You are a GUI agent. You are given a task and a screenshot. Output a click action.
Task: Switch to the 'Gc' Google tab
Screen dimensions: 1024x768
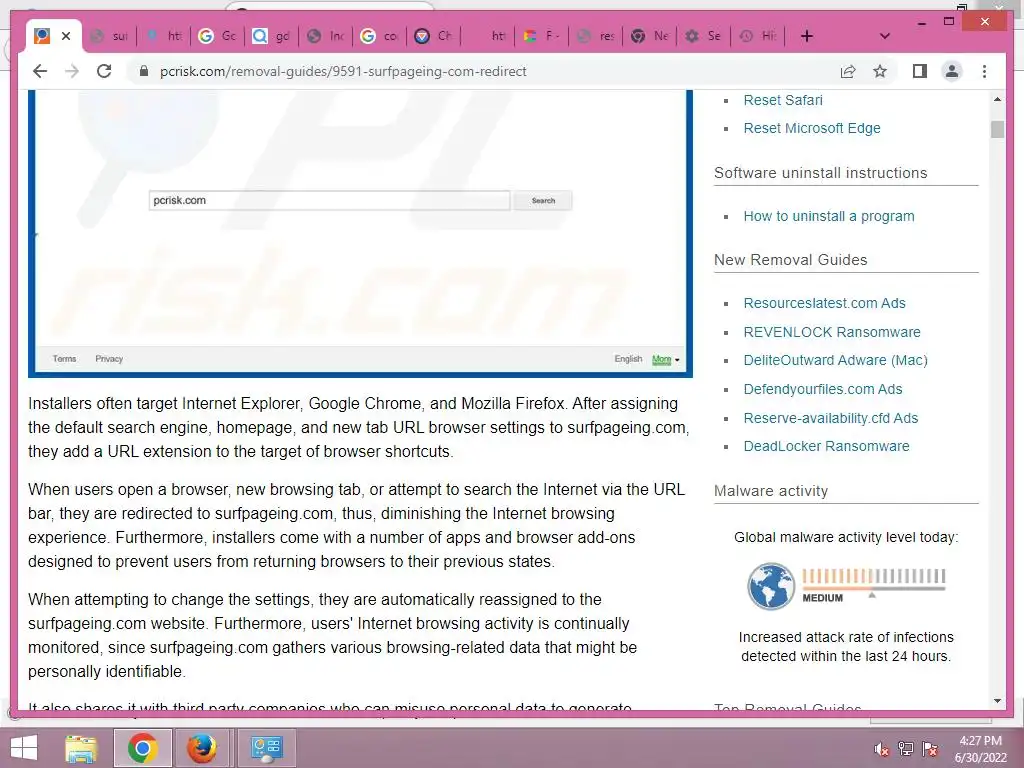[217, 36]
